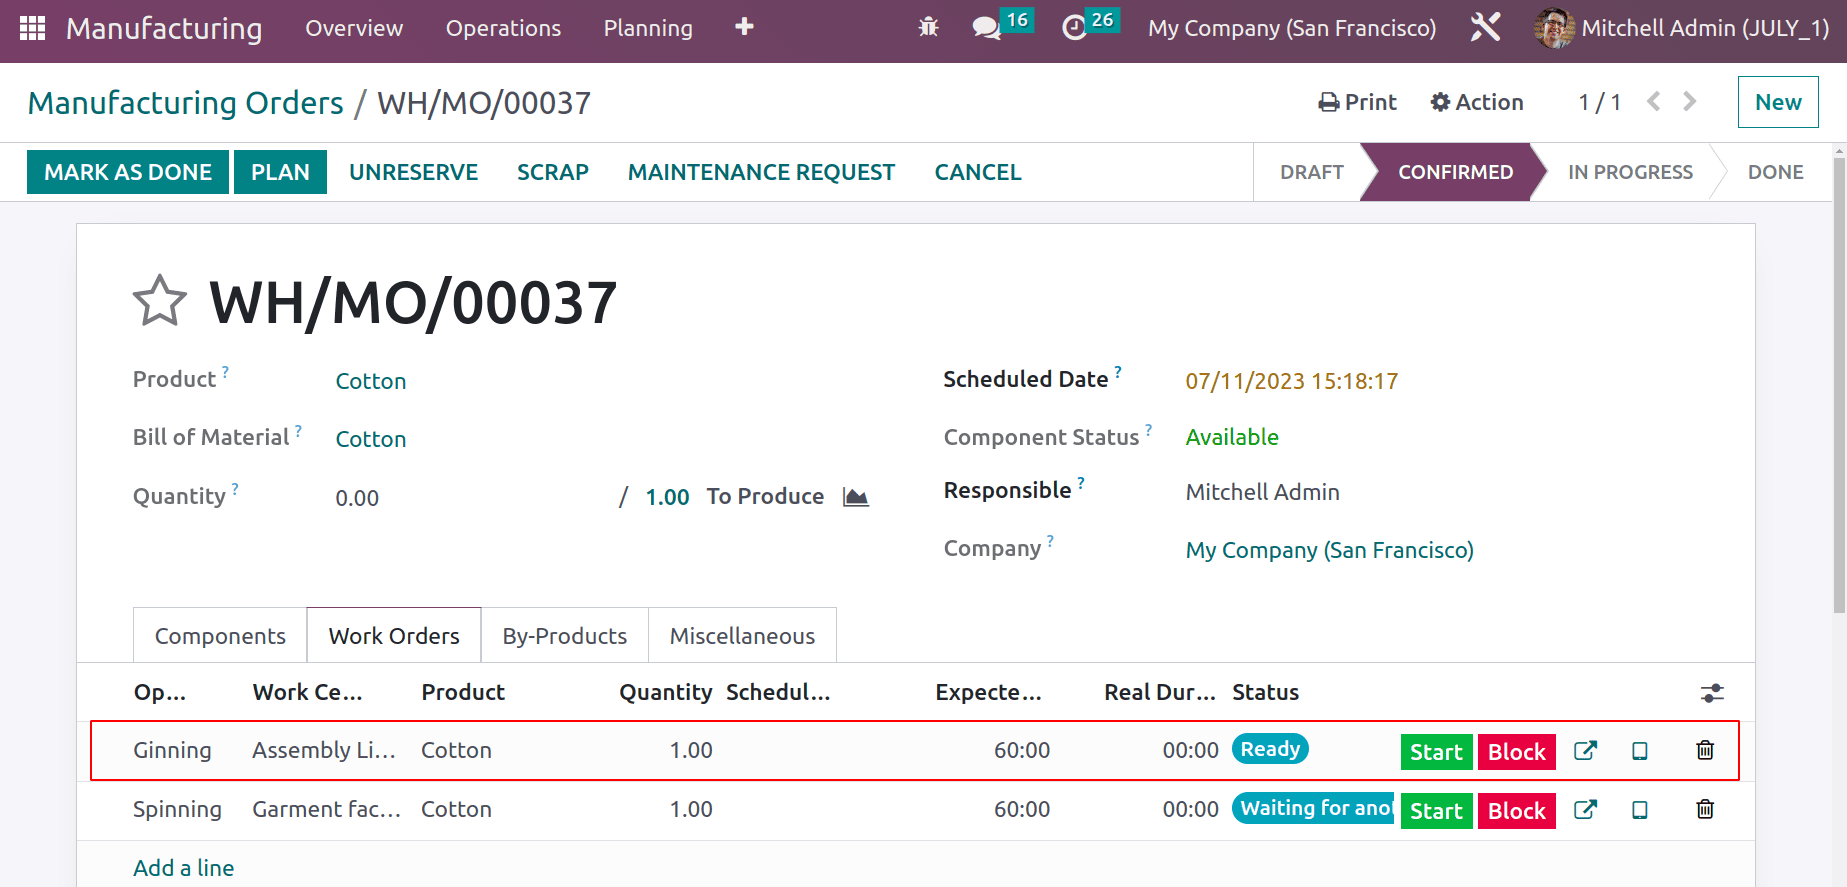1847x887 pixels.
Task: Click the Manufacturing app title
Action: click(164, 28)
